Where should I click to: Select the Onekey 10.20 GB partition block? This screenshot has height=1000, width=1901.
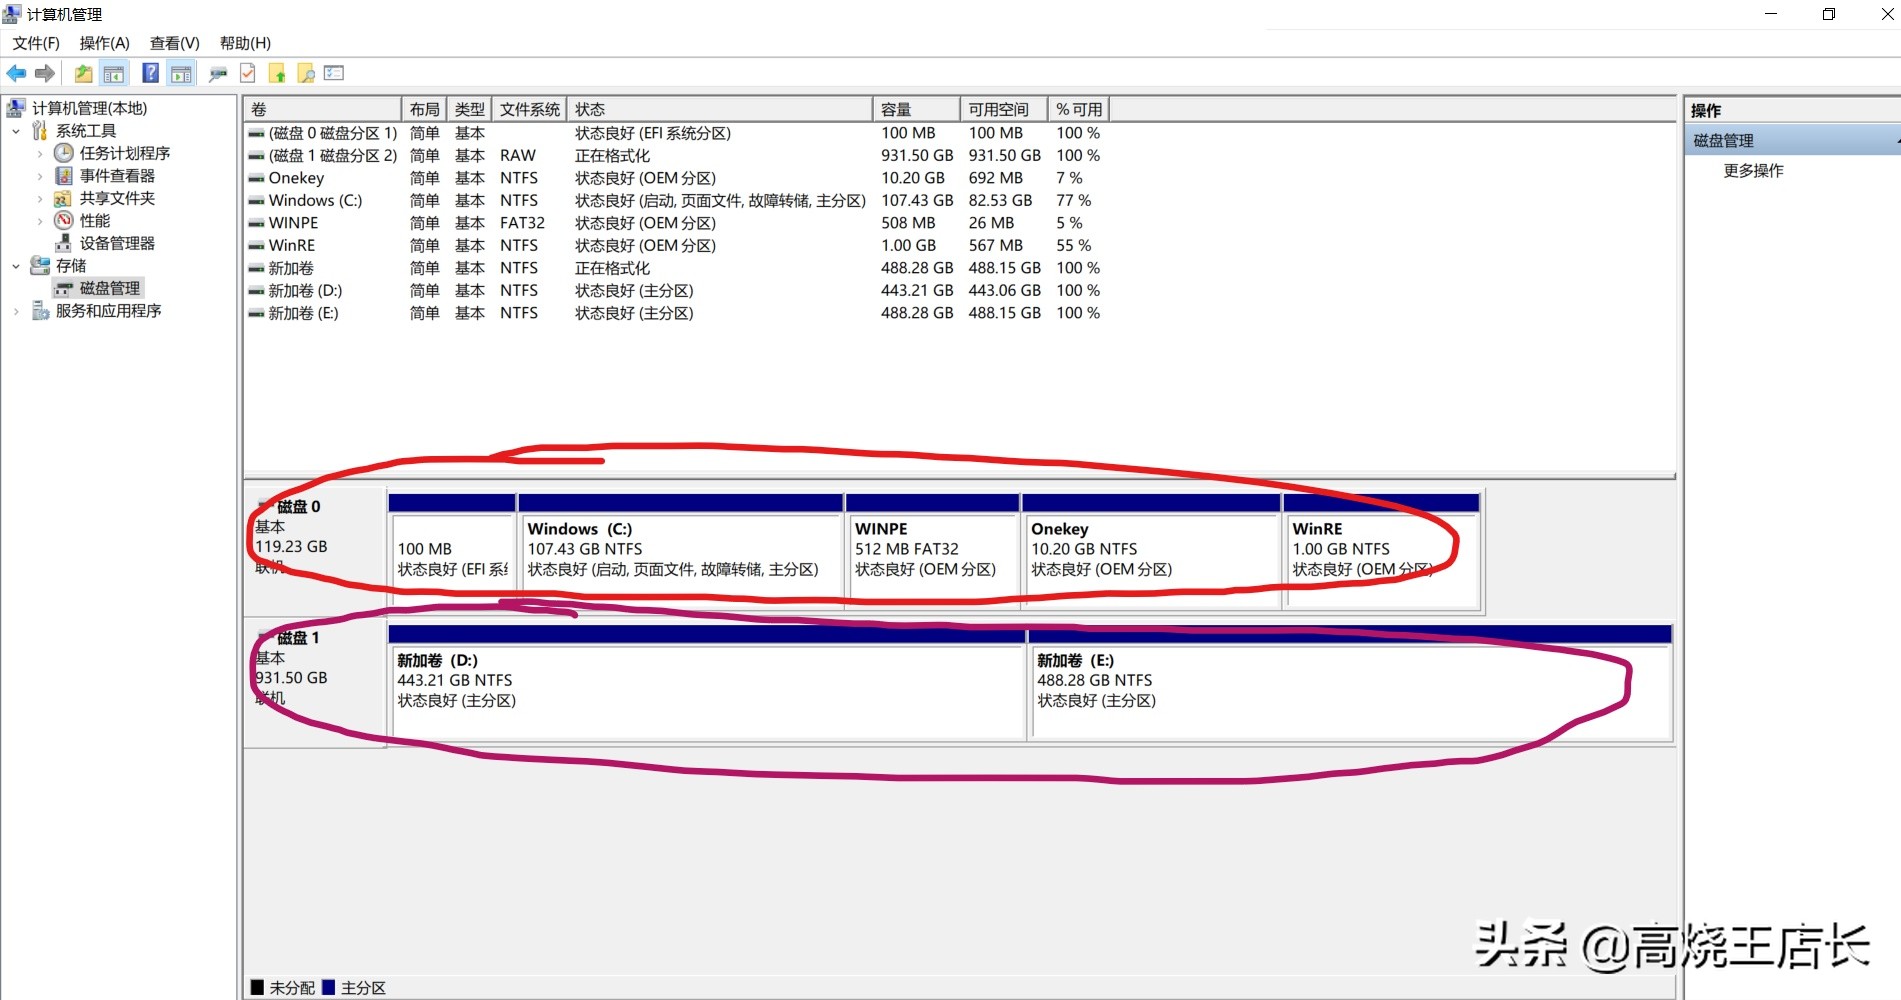1151,550
